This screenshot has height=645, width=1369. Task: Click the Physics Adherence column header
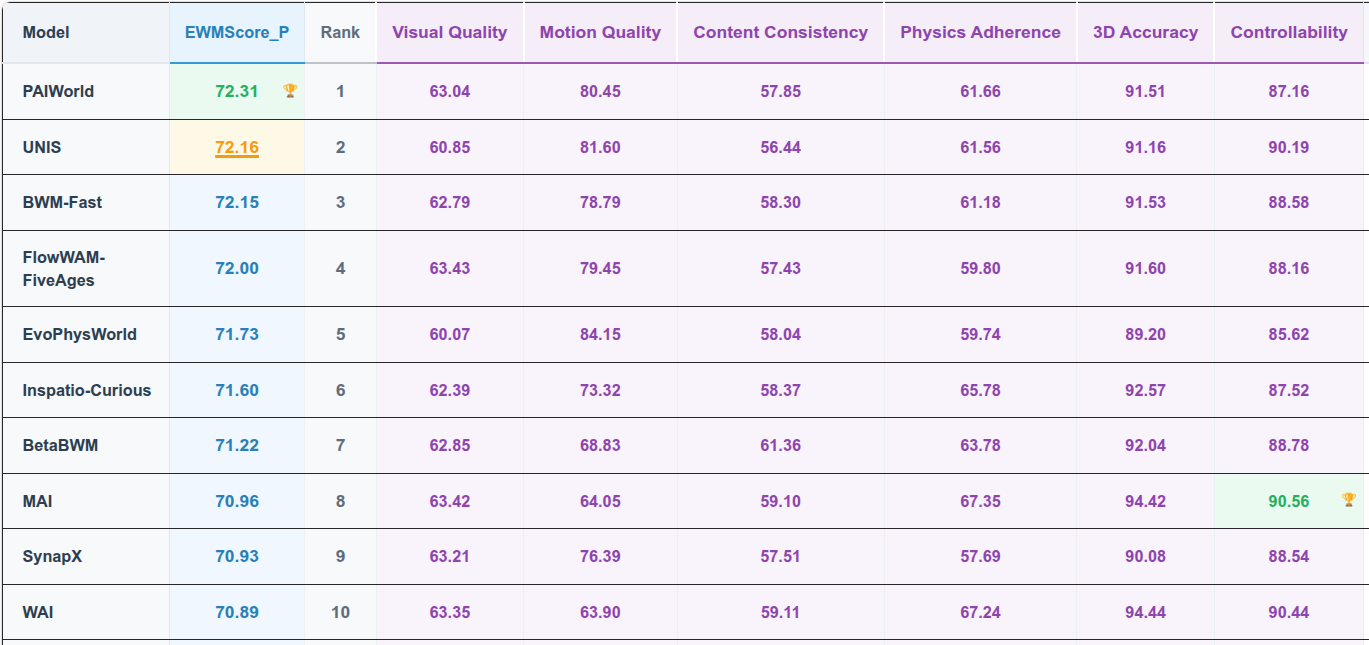pos(981,32)
